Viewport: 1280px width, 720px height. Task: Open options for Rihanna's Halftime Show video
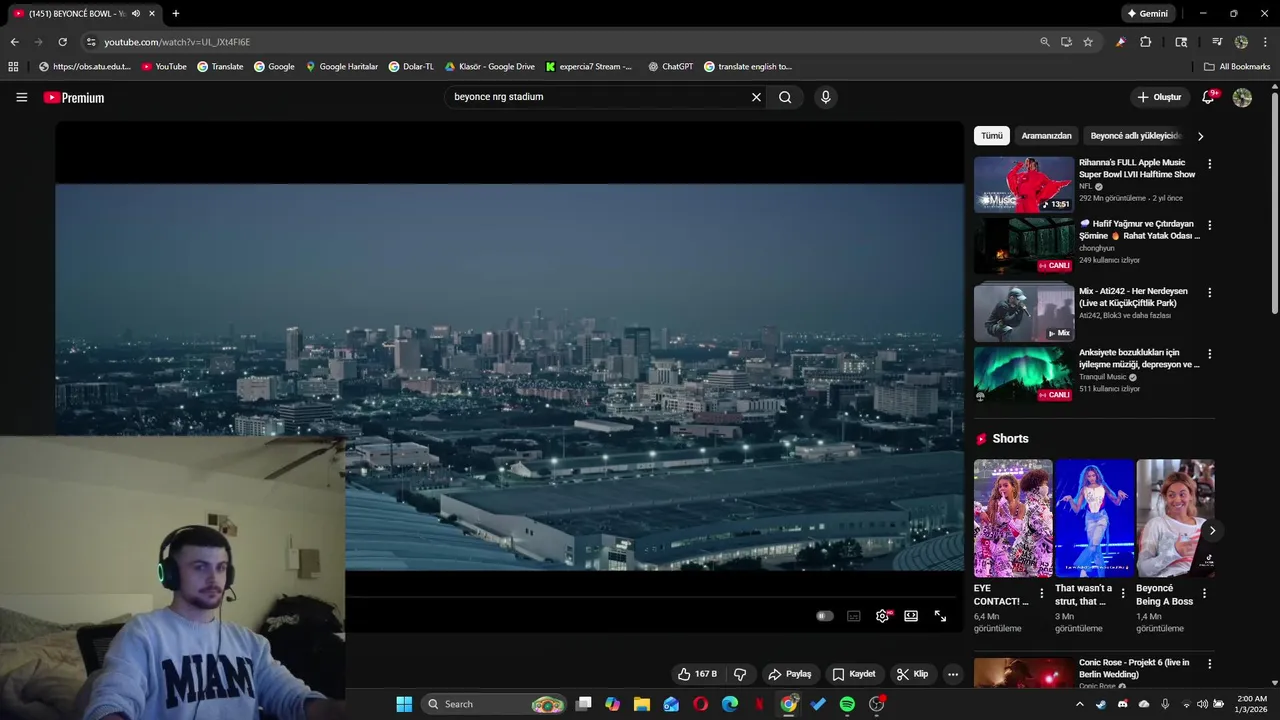pos(1209,164)
